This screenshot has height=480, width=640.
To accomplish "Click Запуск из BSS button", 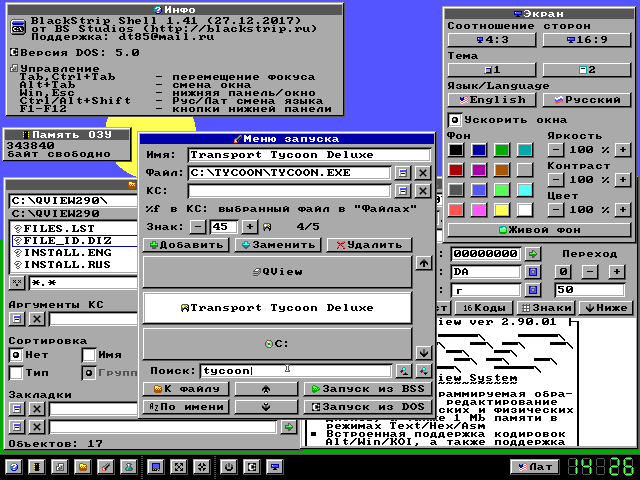I will [367, 389].
